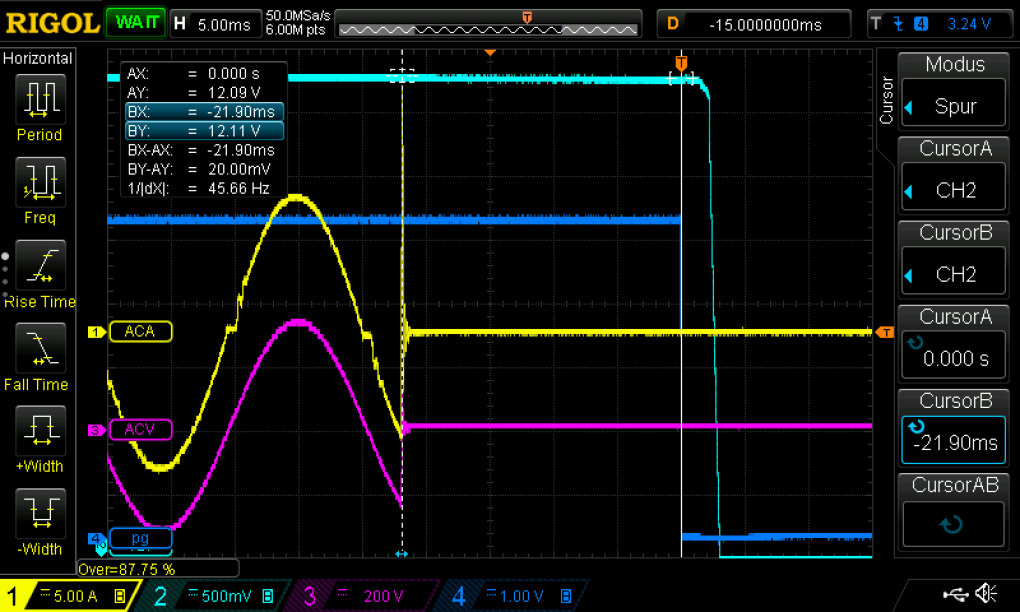1020x612 pixels.
Task: Click the USB connection status icon
Action: (x=955, y=593)
